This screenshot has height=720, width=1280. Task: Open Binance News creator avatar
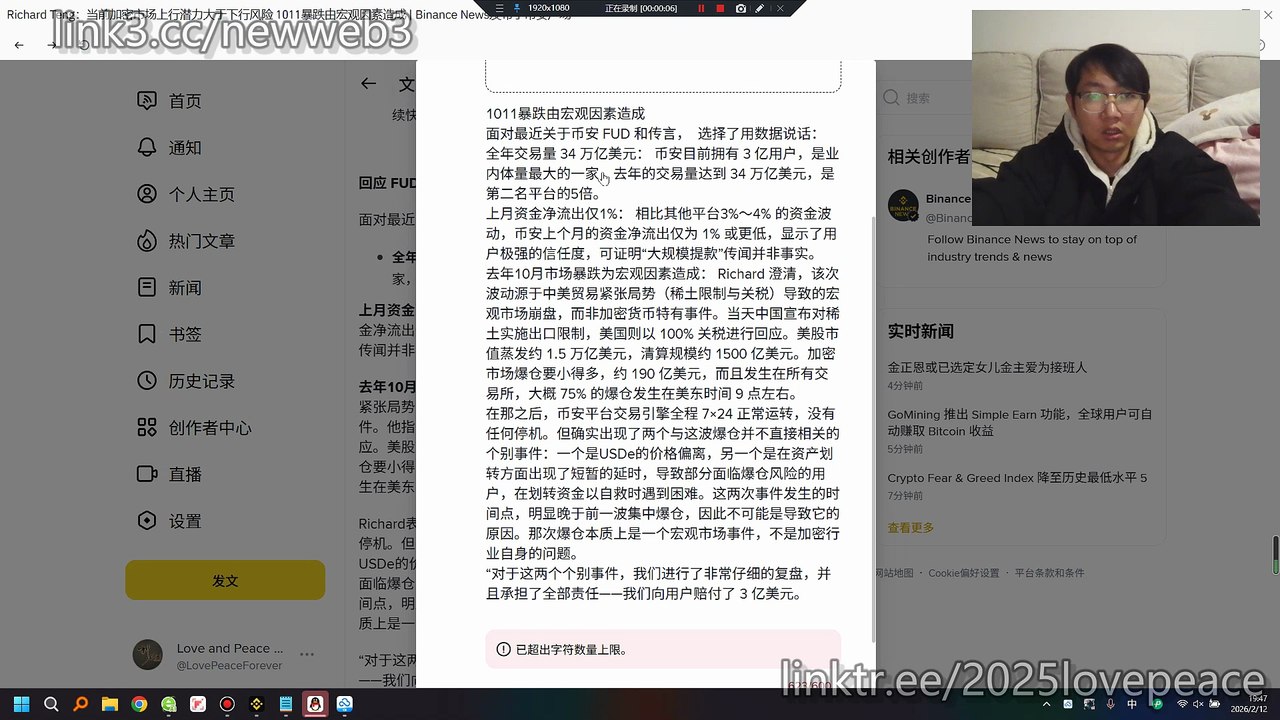(903, 205)
